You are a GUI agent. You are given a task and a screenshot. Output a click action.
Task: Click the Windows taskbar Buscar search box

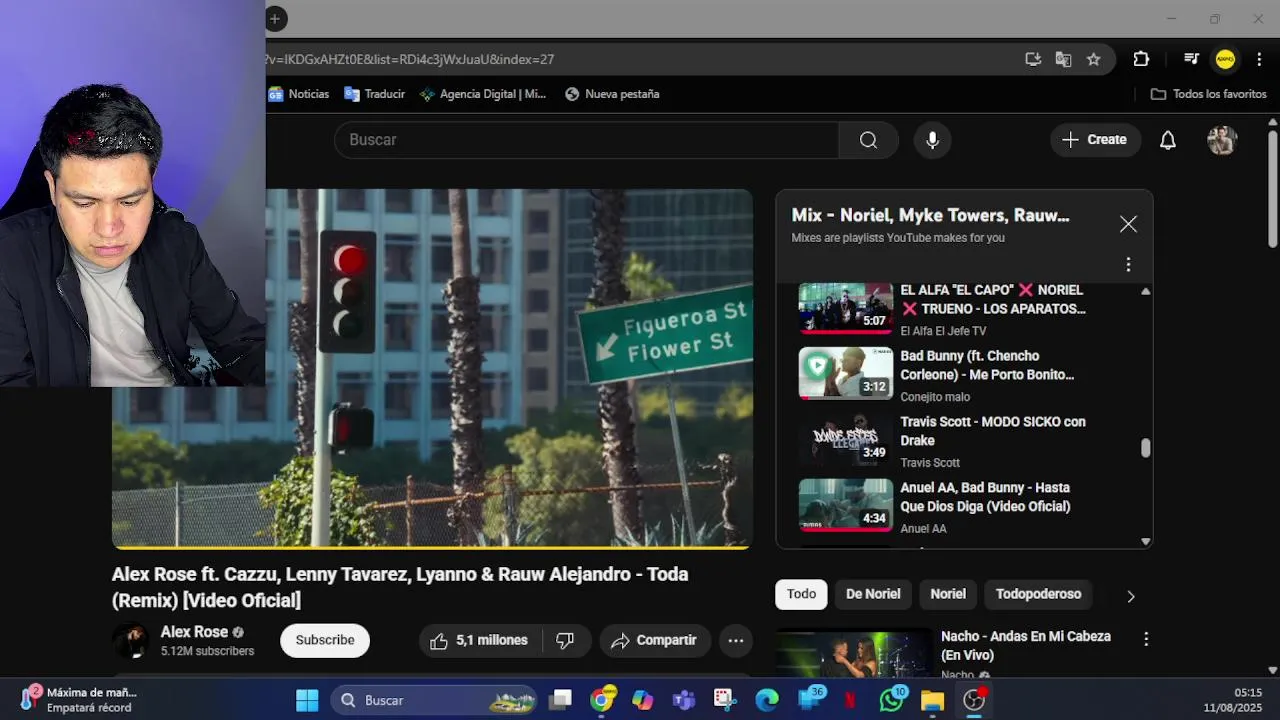(435, 700)
